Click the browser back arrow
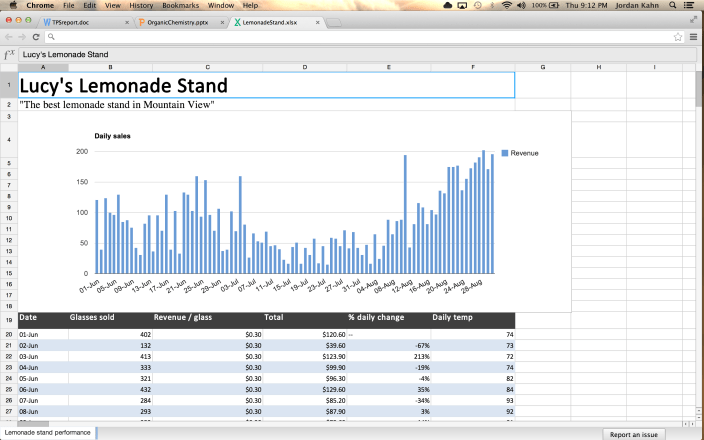Viewport: 704px width, 440px height. pyautogui.click(x=9, y=37)
